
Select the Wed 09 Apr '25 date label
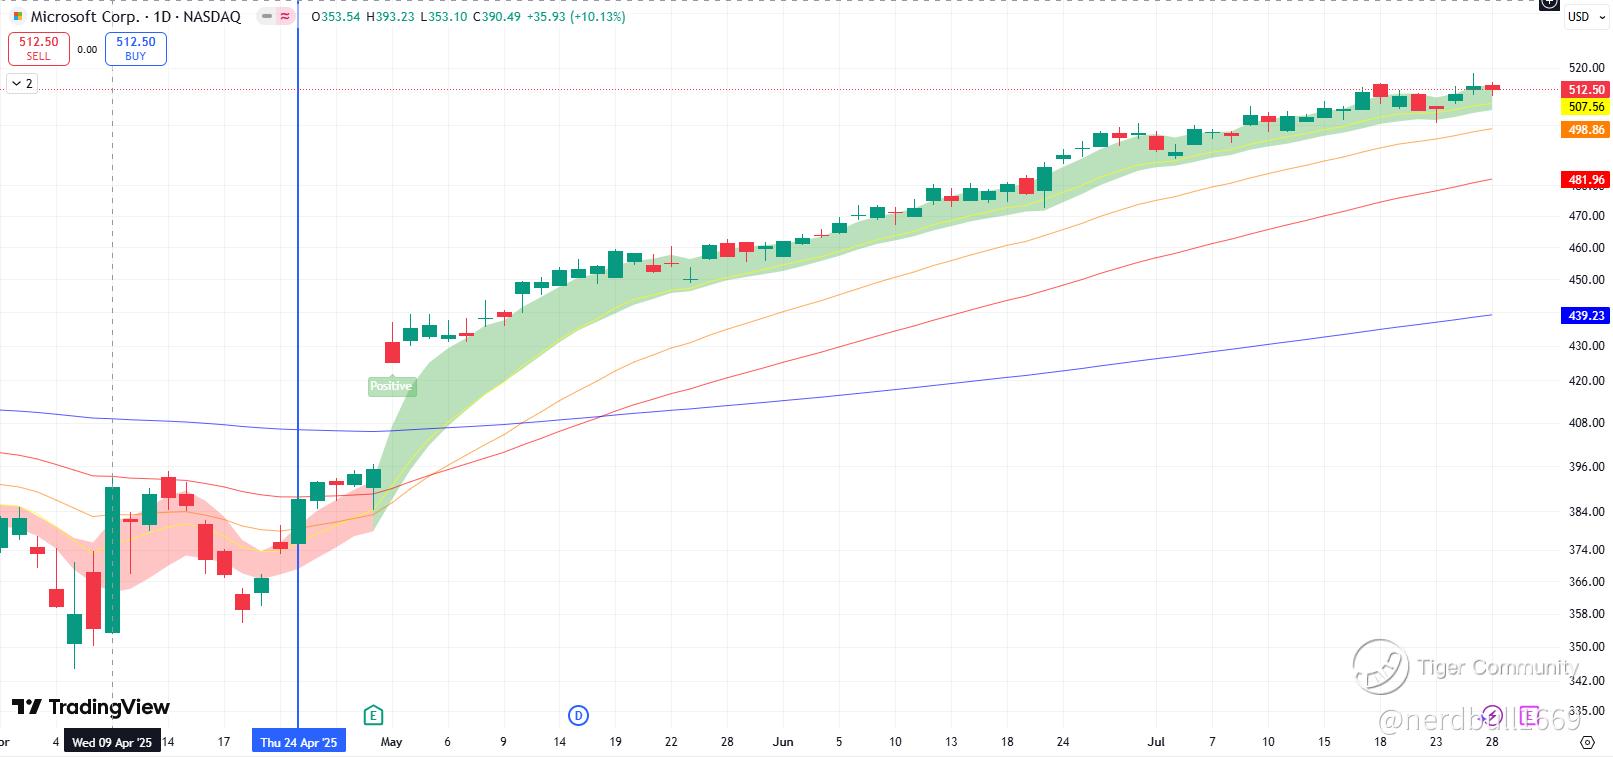click(112, 742)
